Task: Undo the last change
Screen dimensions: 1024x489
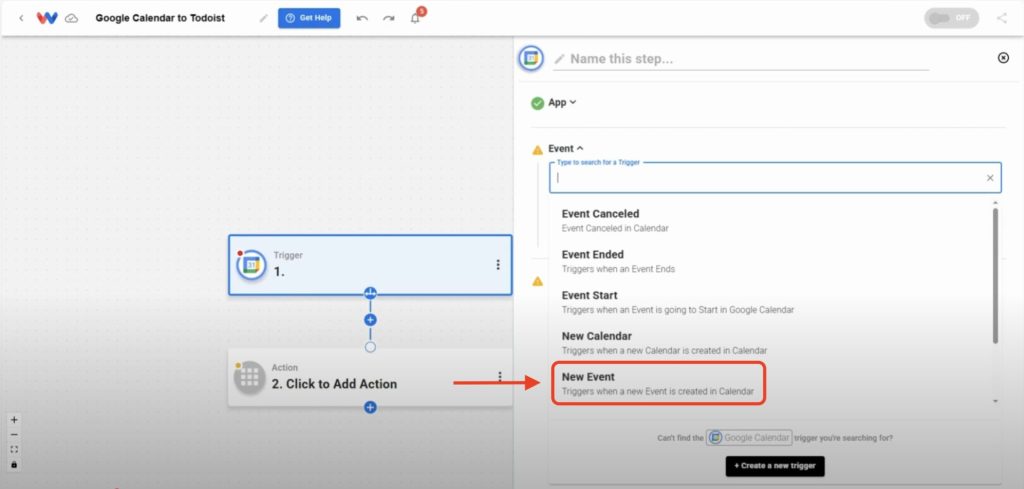Action: click(362, 18)
